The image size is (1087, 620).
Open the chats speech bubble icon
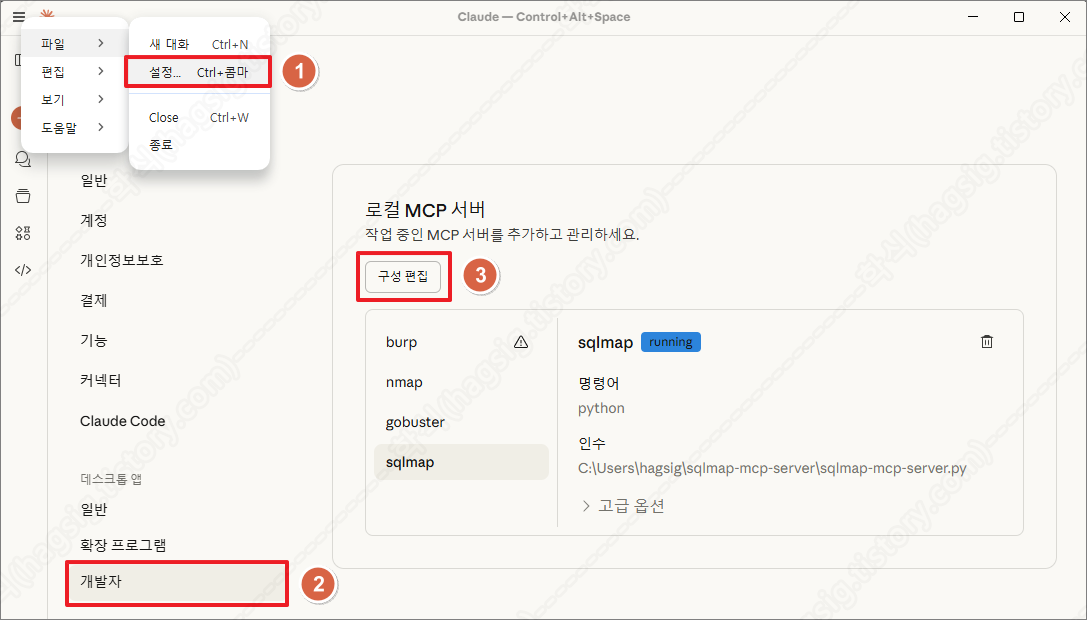tap(23, 160)
